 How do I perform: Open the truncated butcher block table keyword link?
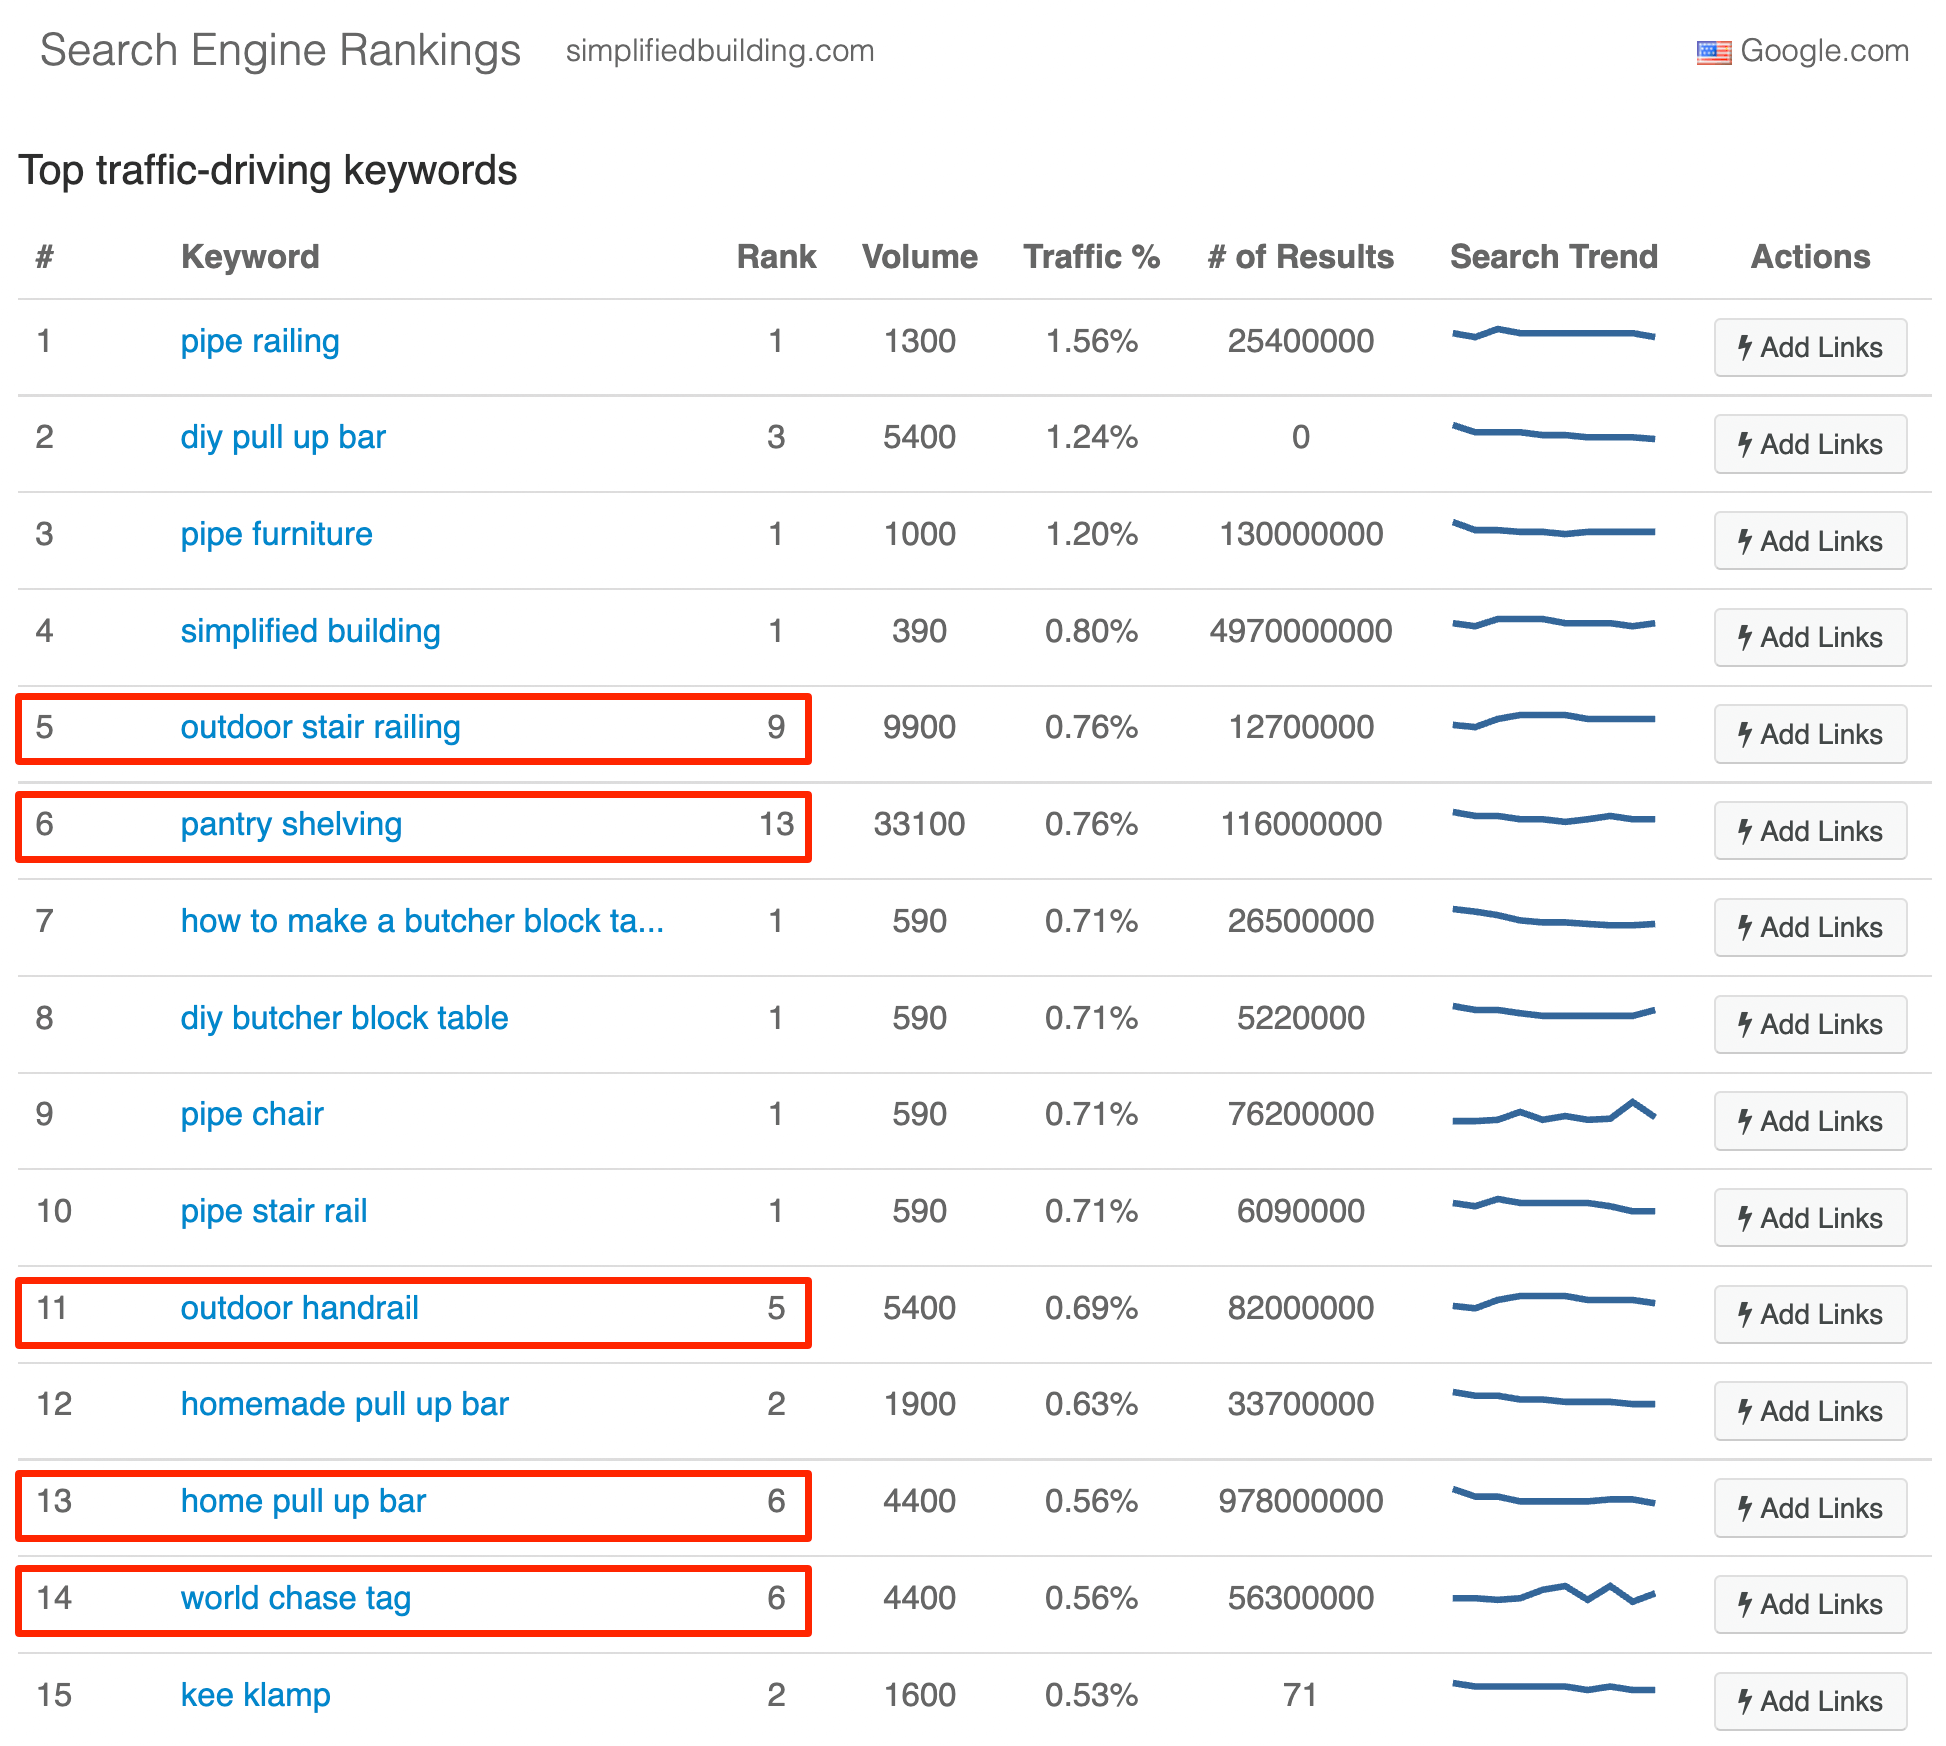tap(422, 921)
